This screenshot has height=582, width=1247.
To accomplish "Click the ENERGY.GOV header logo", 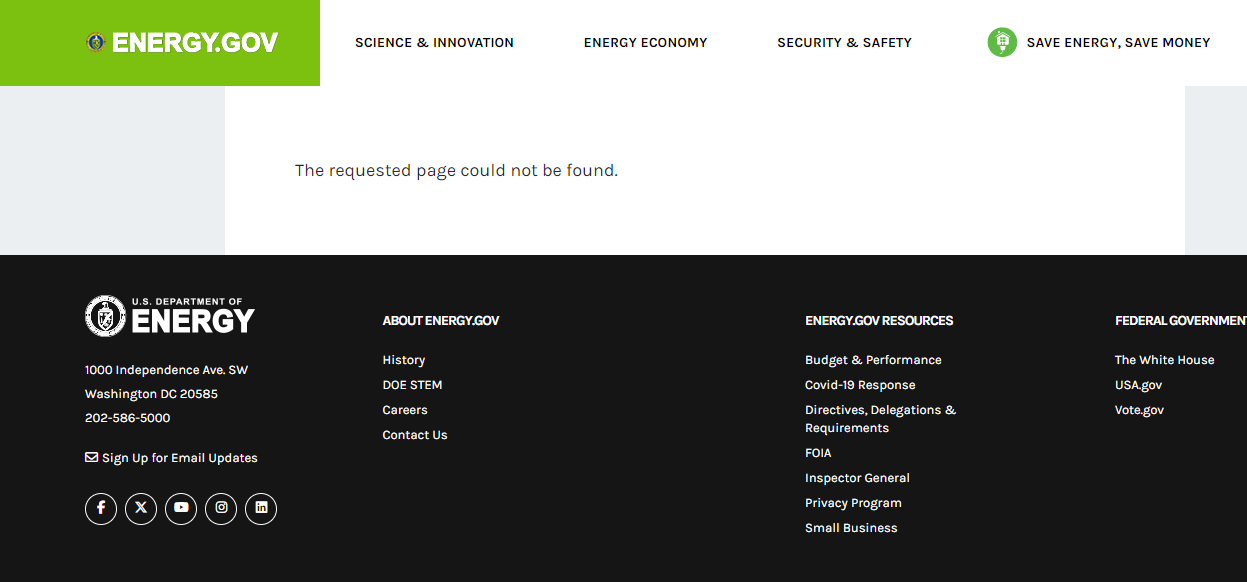I will pos(182,43).
